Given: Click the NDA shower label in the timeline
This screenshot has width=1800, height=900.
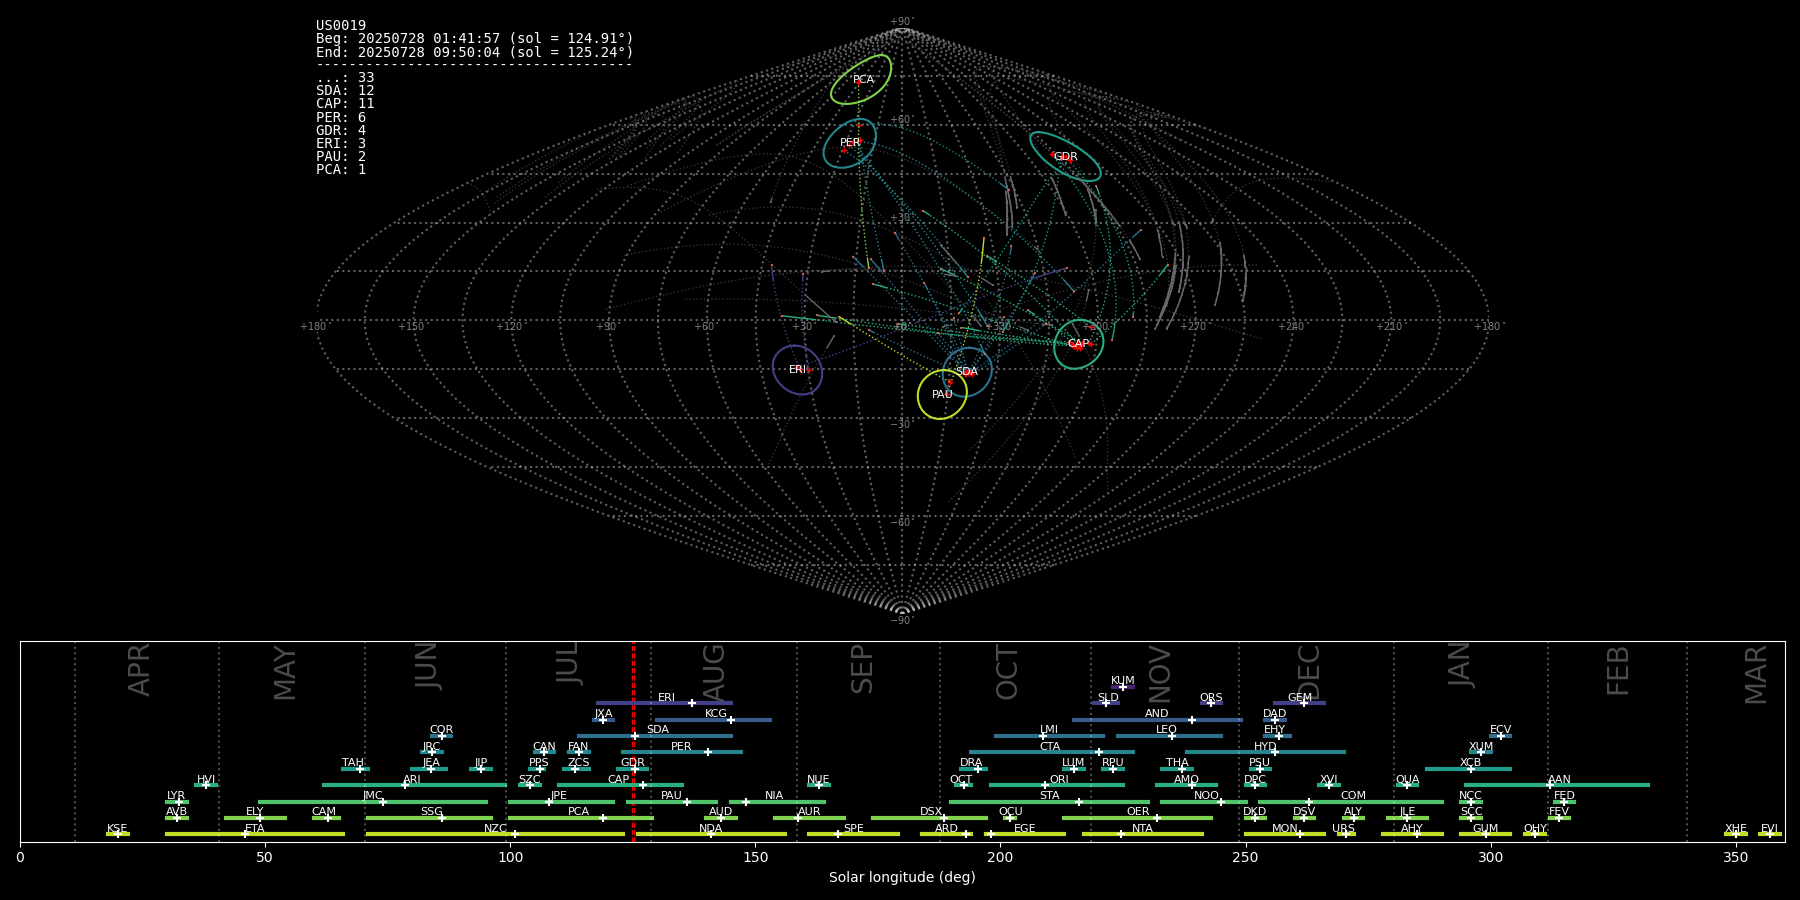Looking at the screenshot, I should pyautogui.click(x=711, y=829).
